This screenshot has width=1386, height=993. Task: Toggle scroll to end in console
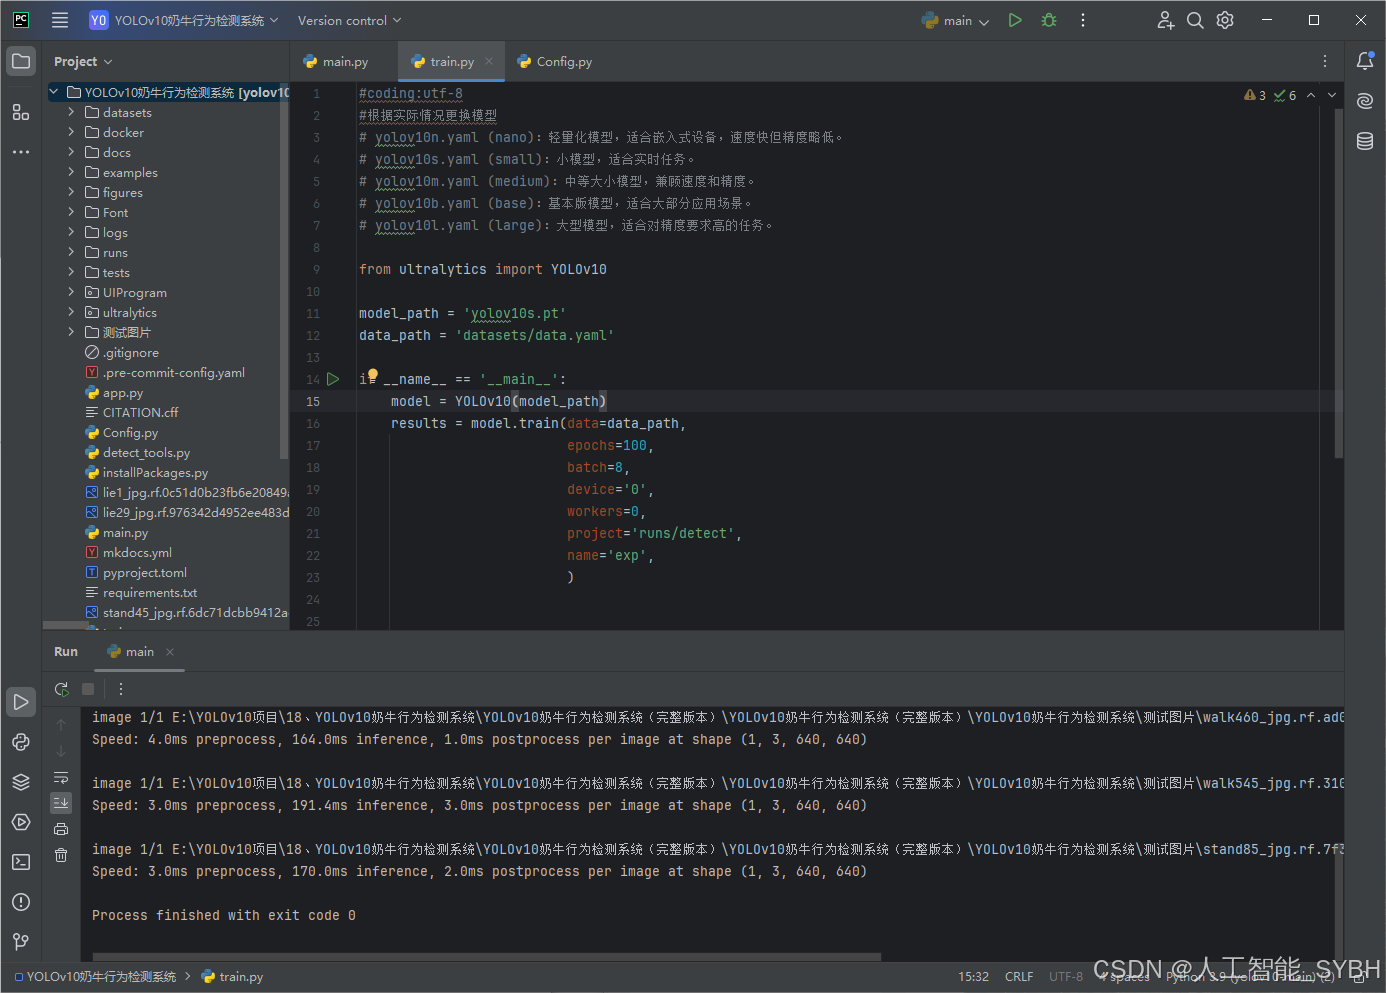tap(61, 803)
